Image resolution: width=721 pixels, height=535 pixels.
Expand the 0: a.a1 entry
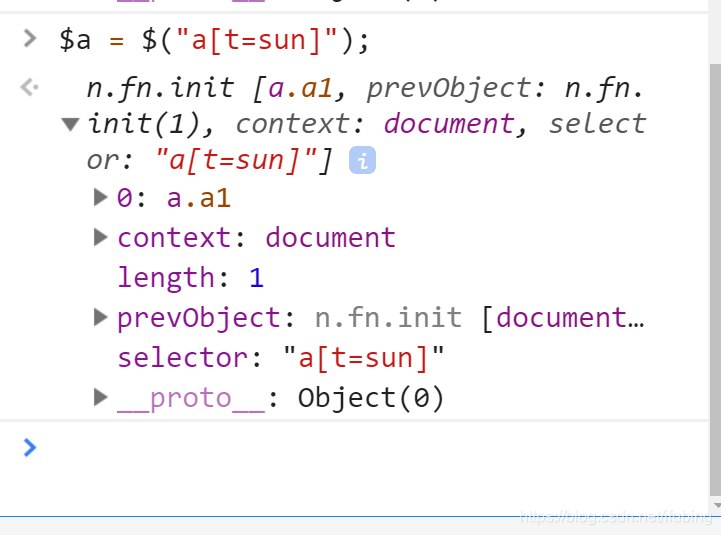[x=100, y=198]
